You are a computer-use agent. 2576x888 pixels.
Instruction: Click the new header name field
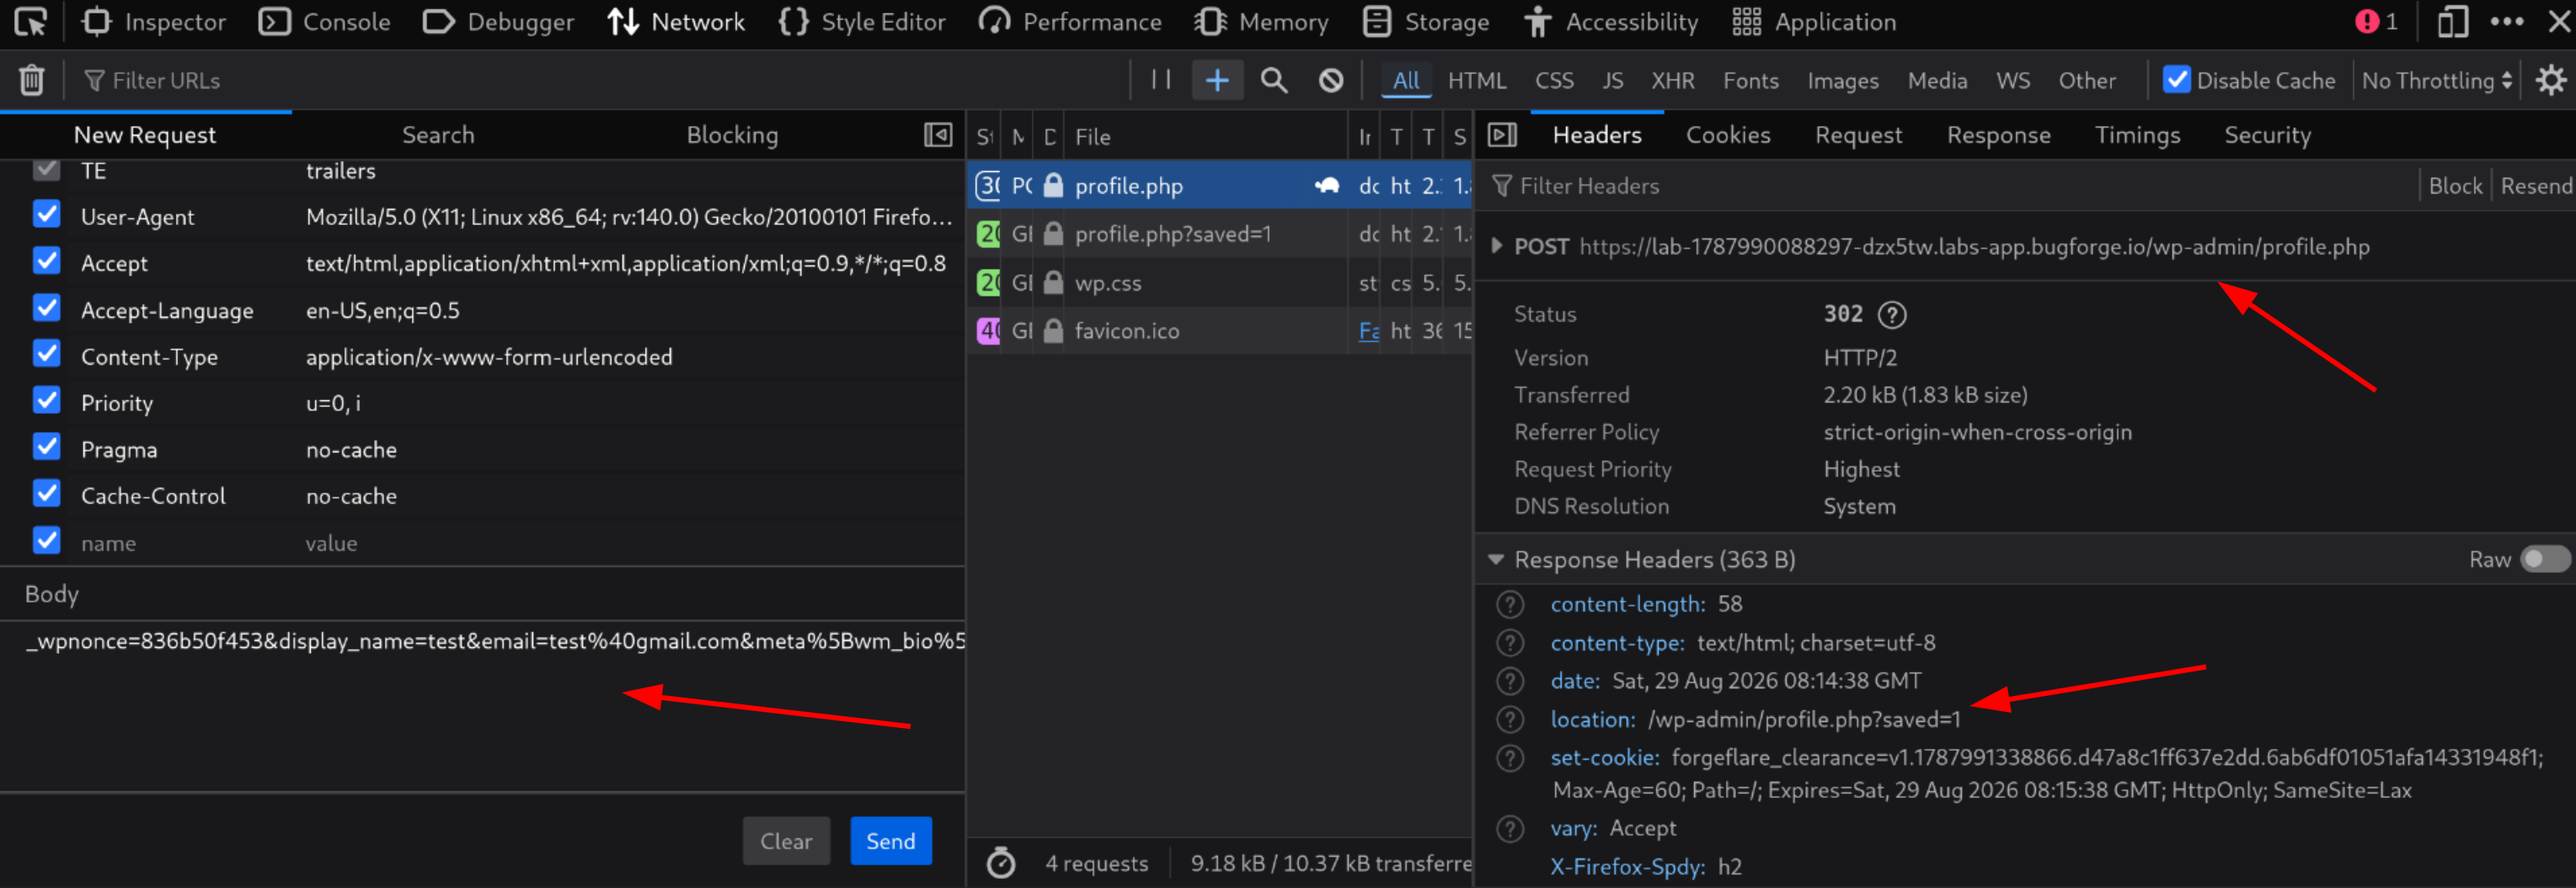click(185, 543)
